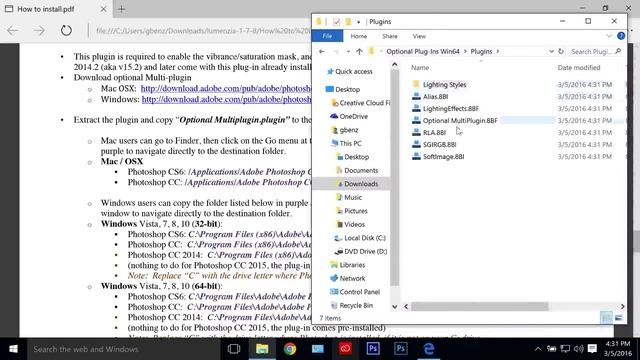
Task: Go back in Edge browser
Action: click(13, 30)
